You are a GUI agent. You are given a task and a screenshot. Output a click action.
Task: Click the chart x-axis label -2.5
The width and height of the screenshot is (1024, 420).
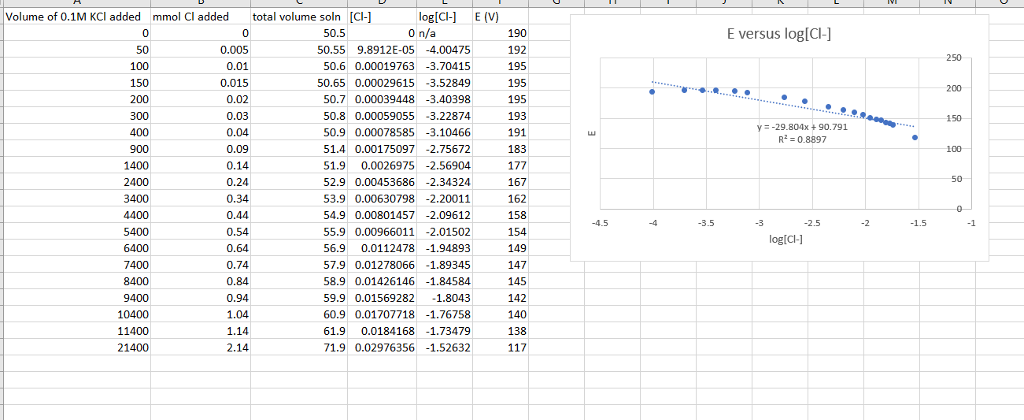tap(812, 223)
